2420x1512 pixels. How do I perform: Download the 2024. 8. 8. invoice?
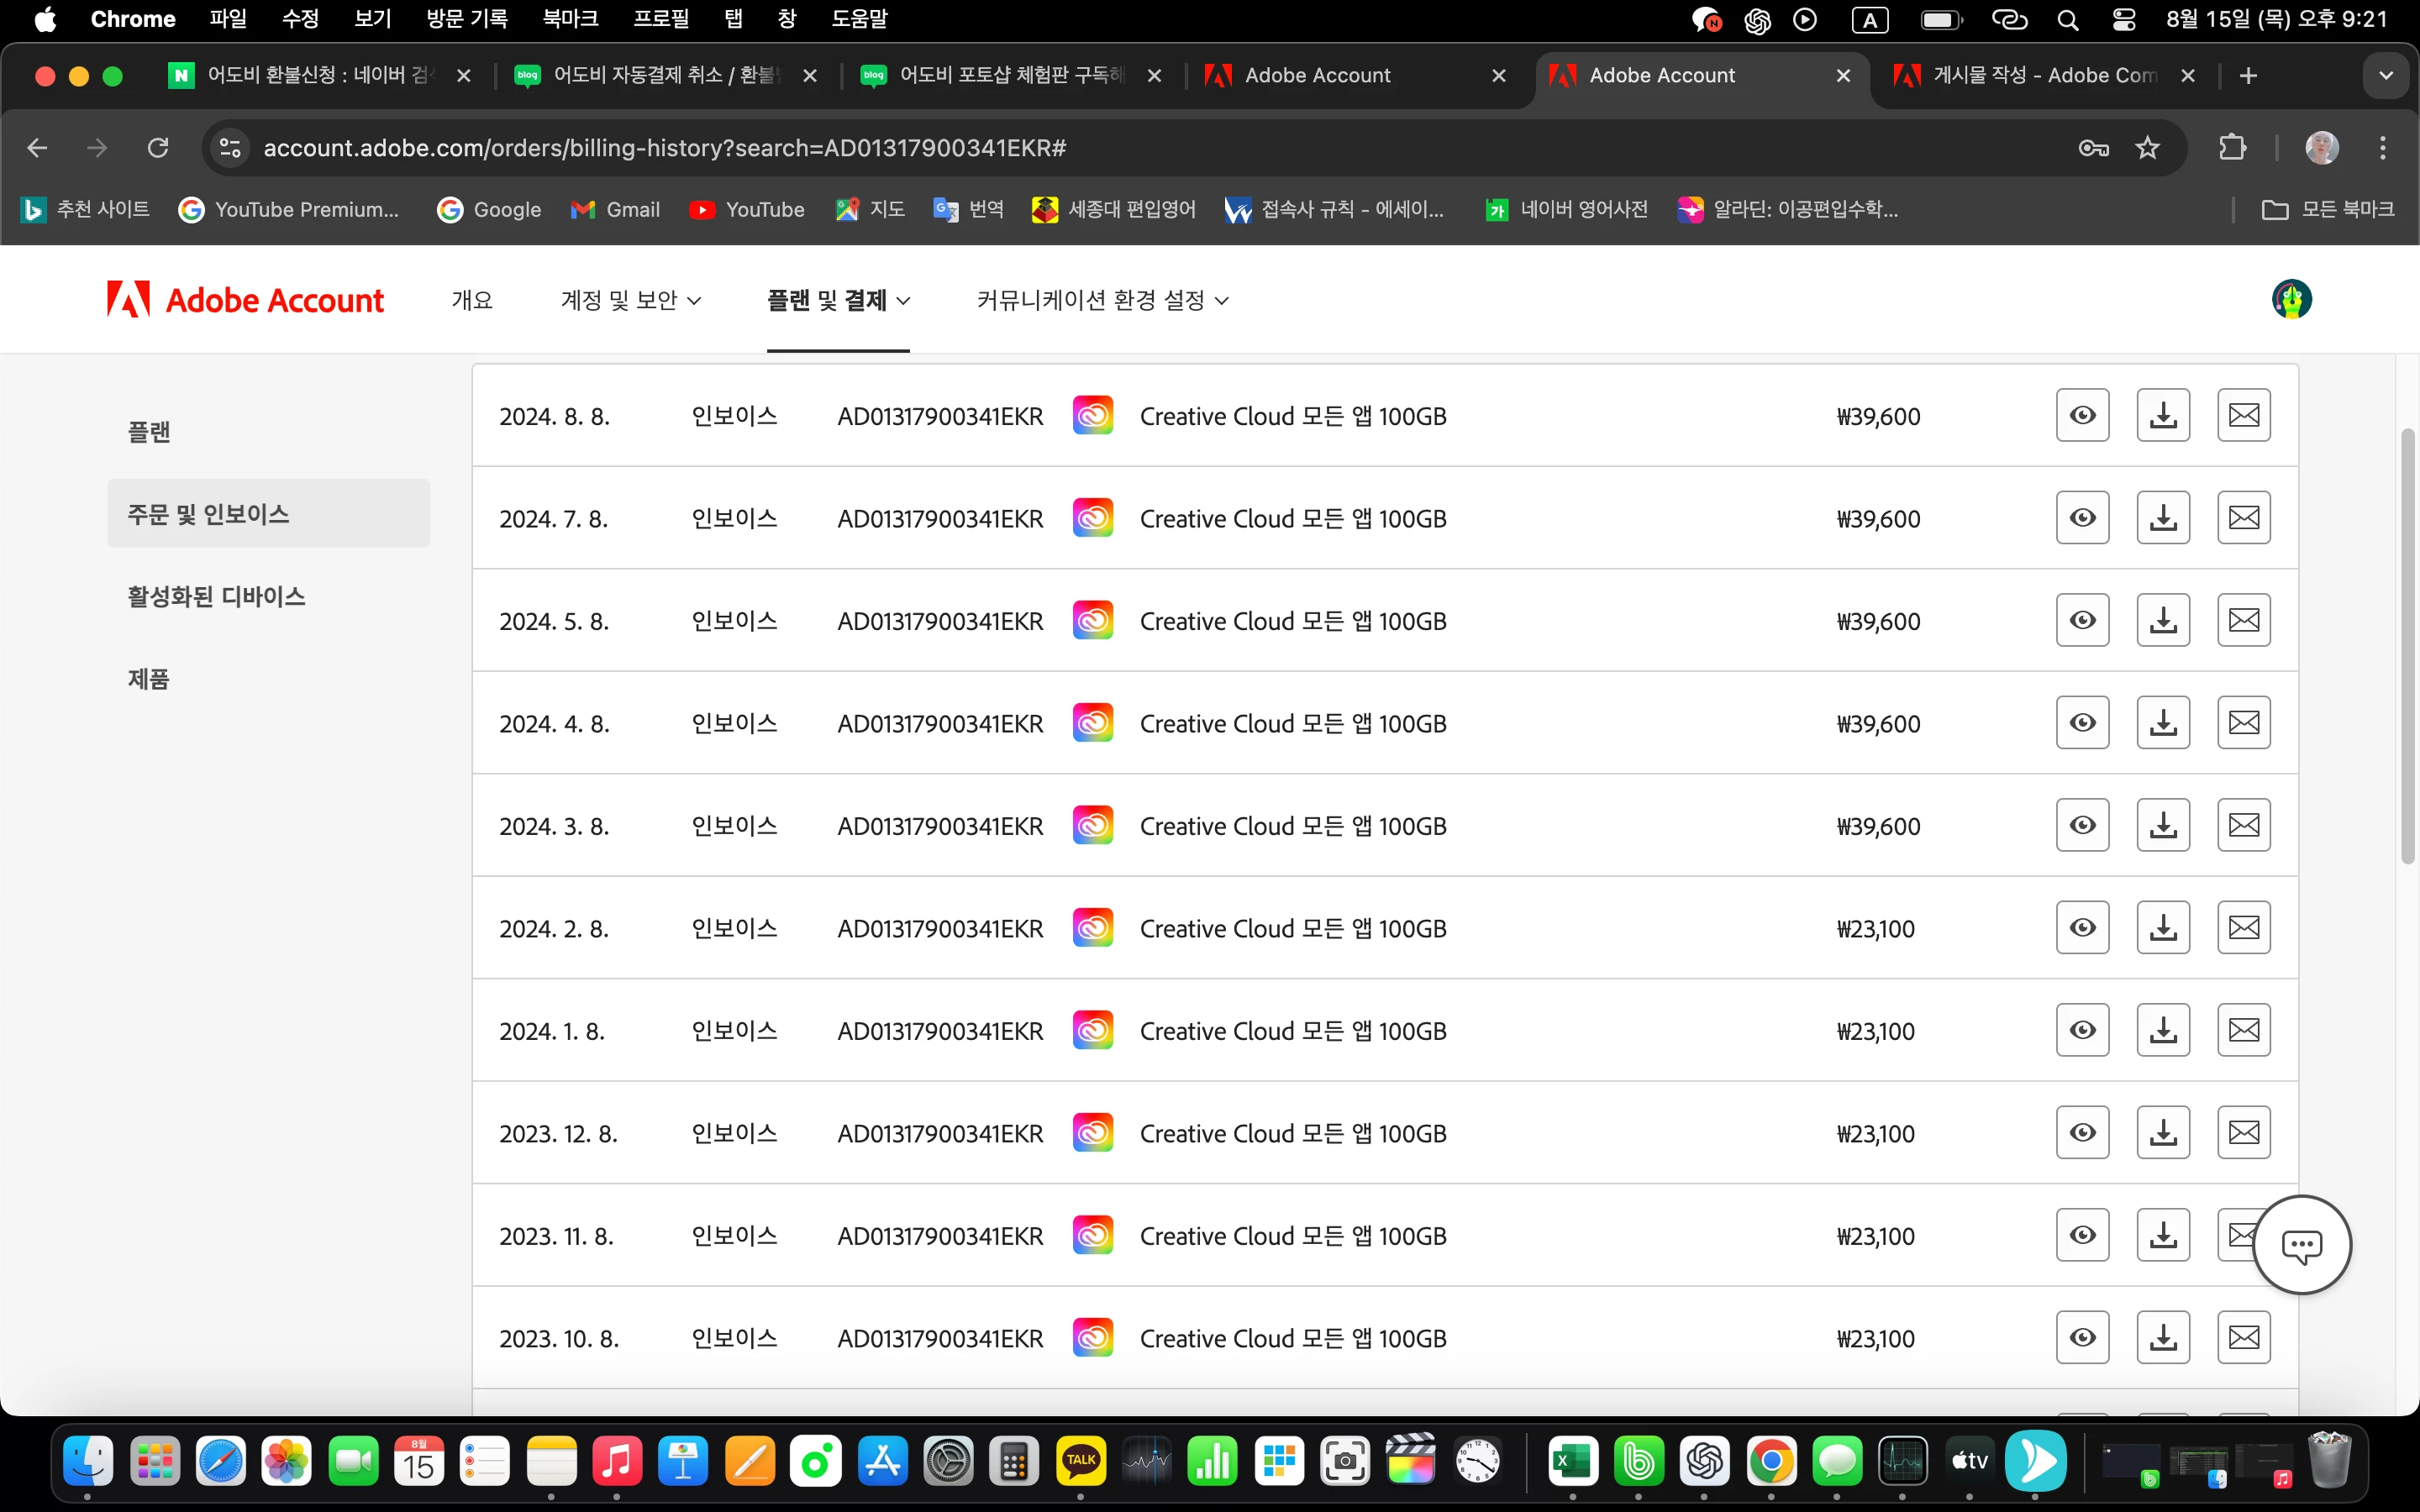[x=2163, y=415]
